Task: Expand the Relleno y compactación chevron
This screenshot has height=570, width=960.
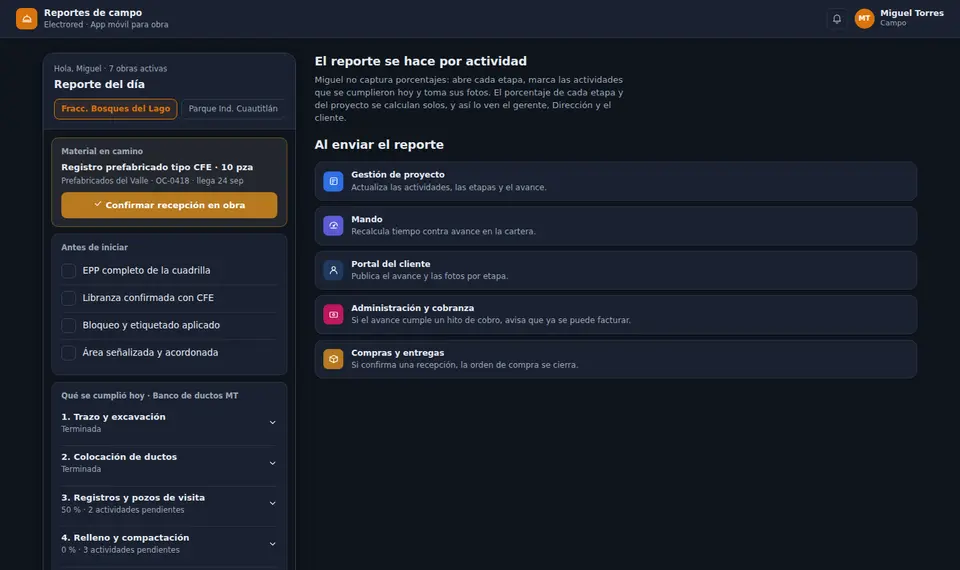Action: [x=272, y=544]
